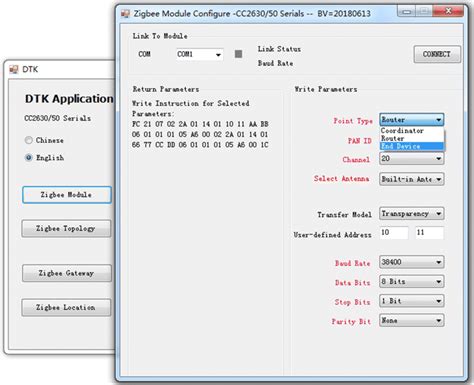Click the DTK Application heading
The height and width of the screenshot is (385, 474).
(69, 99)
